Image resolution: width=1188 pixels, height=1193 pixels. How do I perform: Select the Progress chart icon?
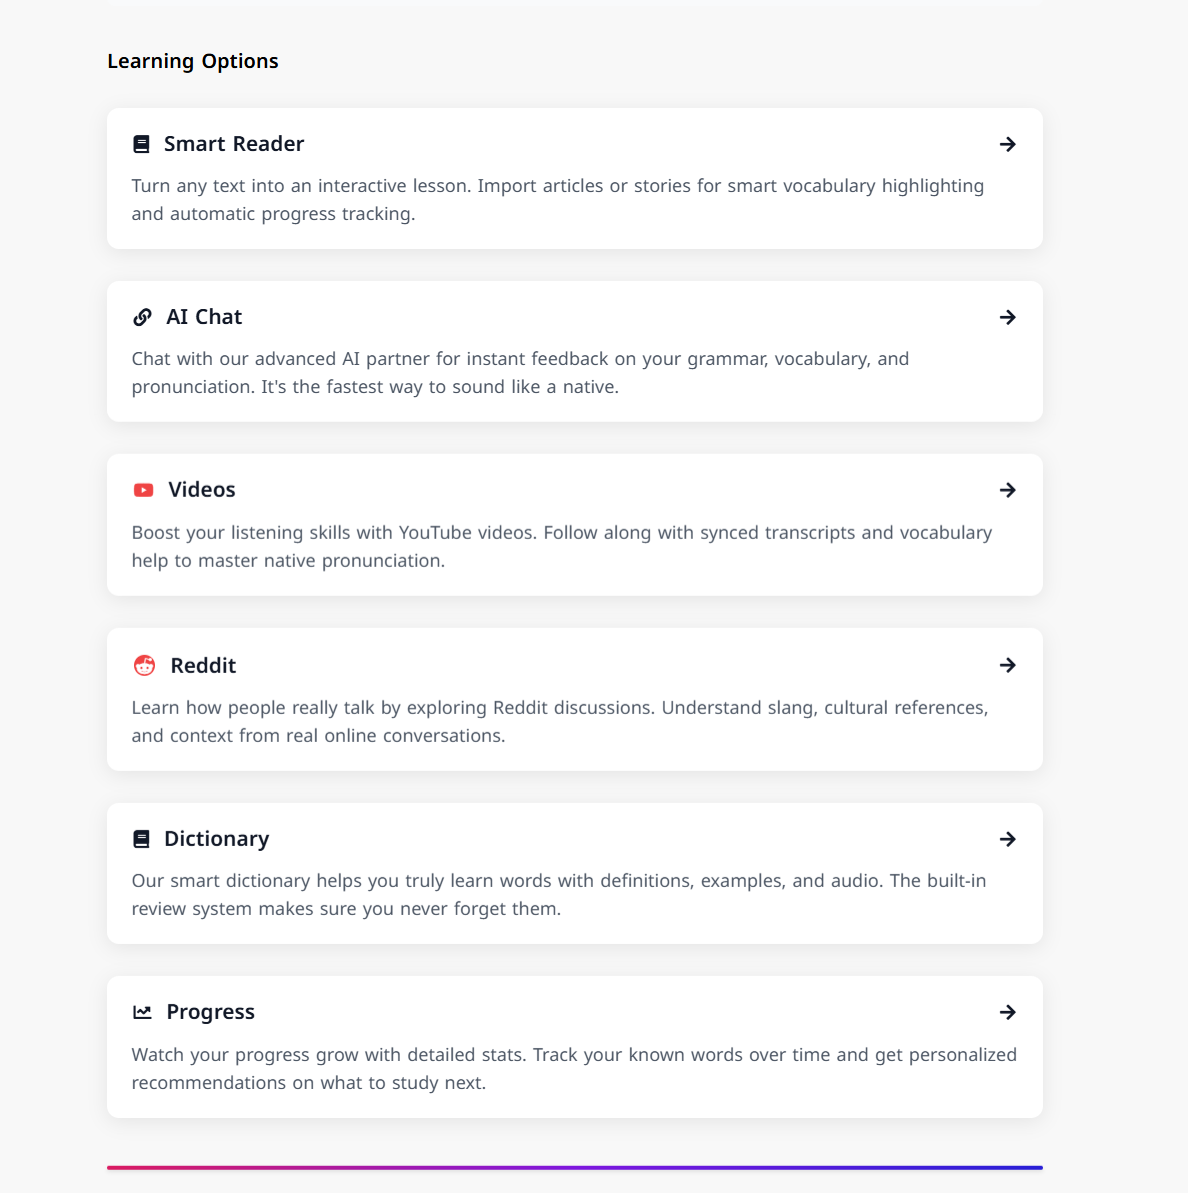click(143, 1012)
